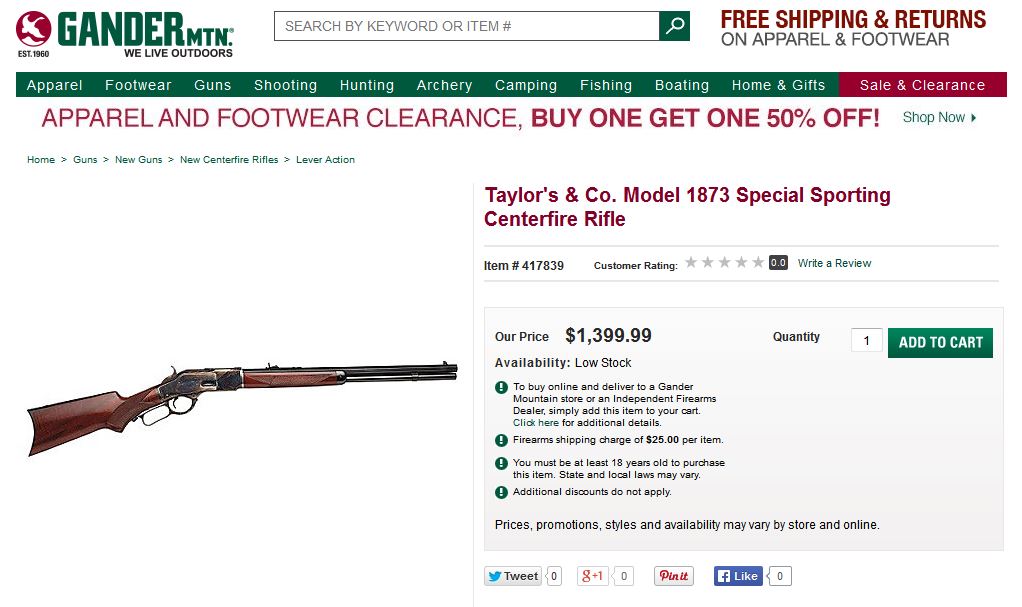Click the Quantity input box
This screenshot has width=1022, height=607.
click(866, 341)
